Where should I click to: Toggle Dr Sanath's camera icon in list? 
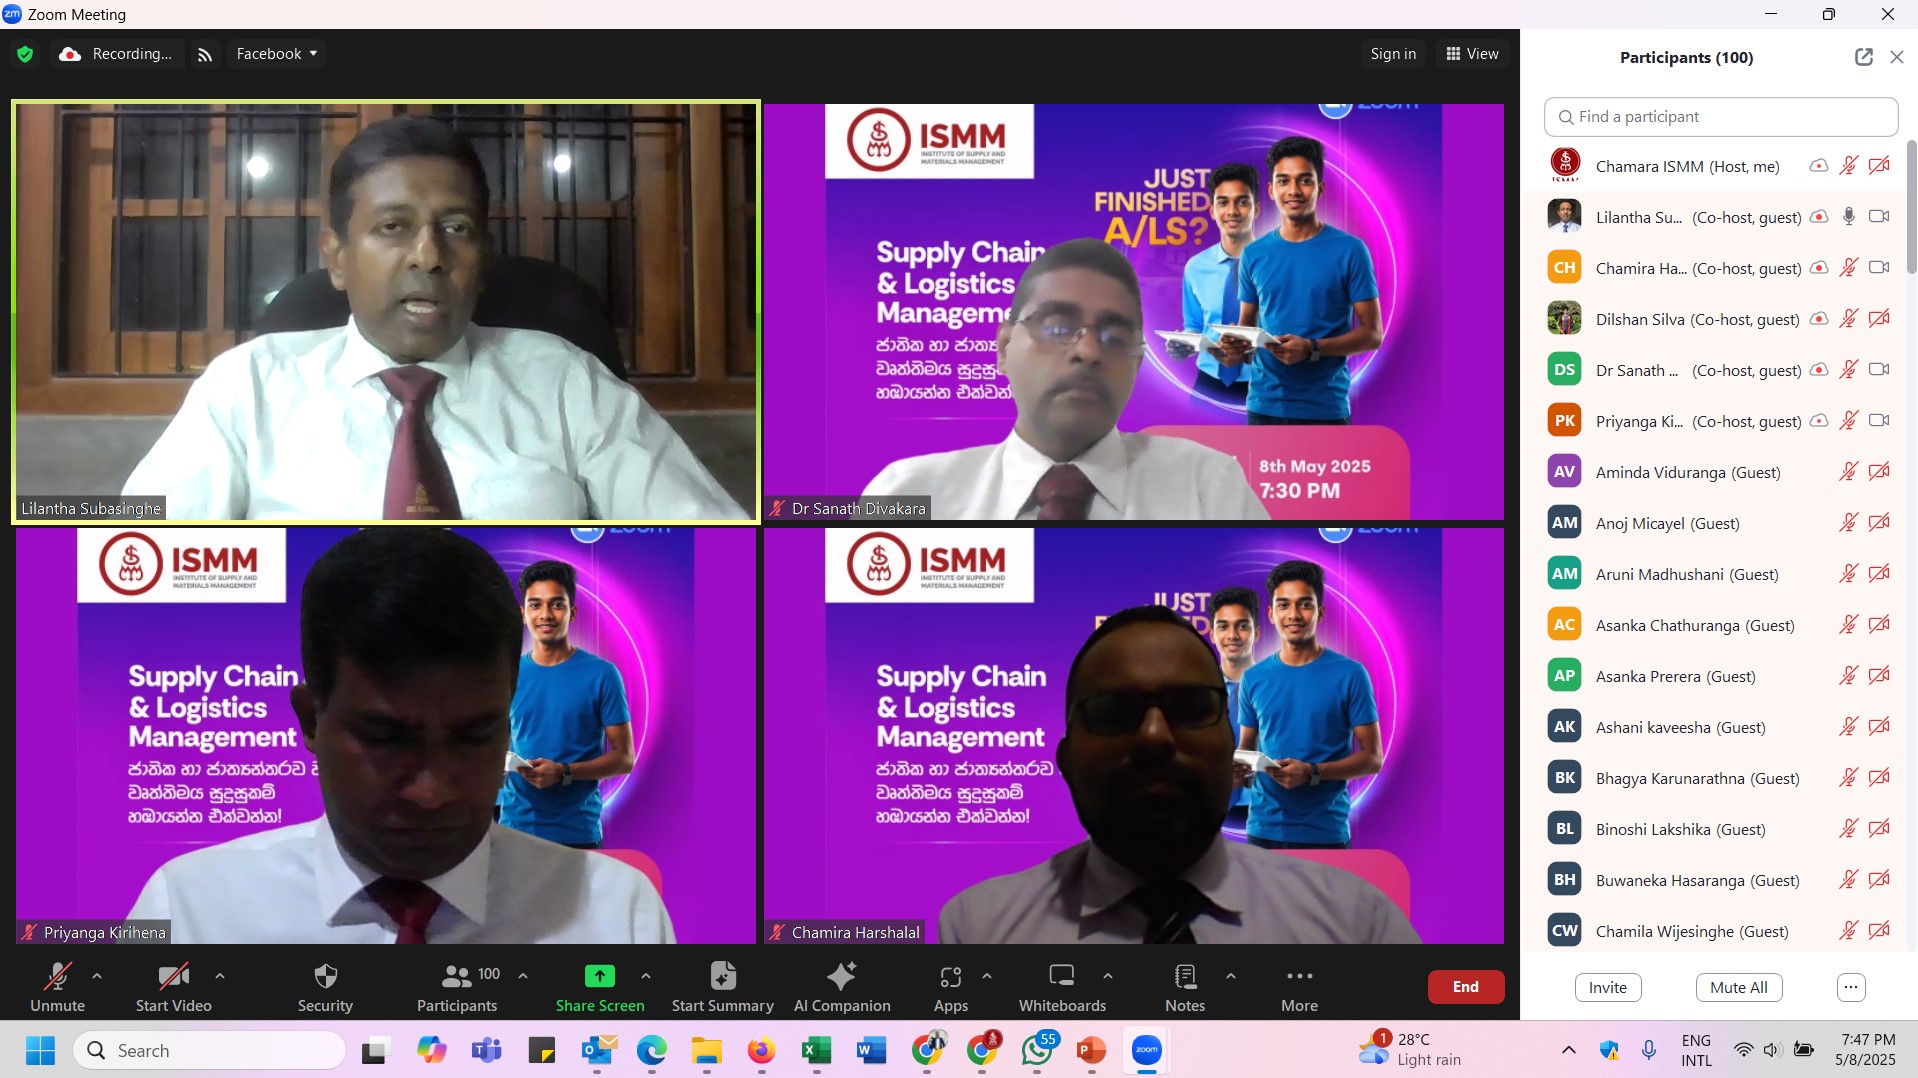pyautogui.click(x=1879, y=370)
